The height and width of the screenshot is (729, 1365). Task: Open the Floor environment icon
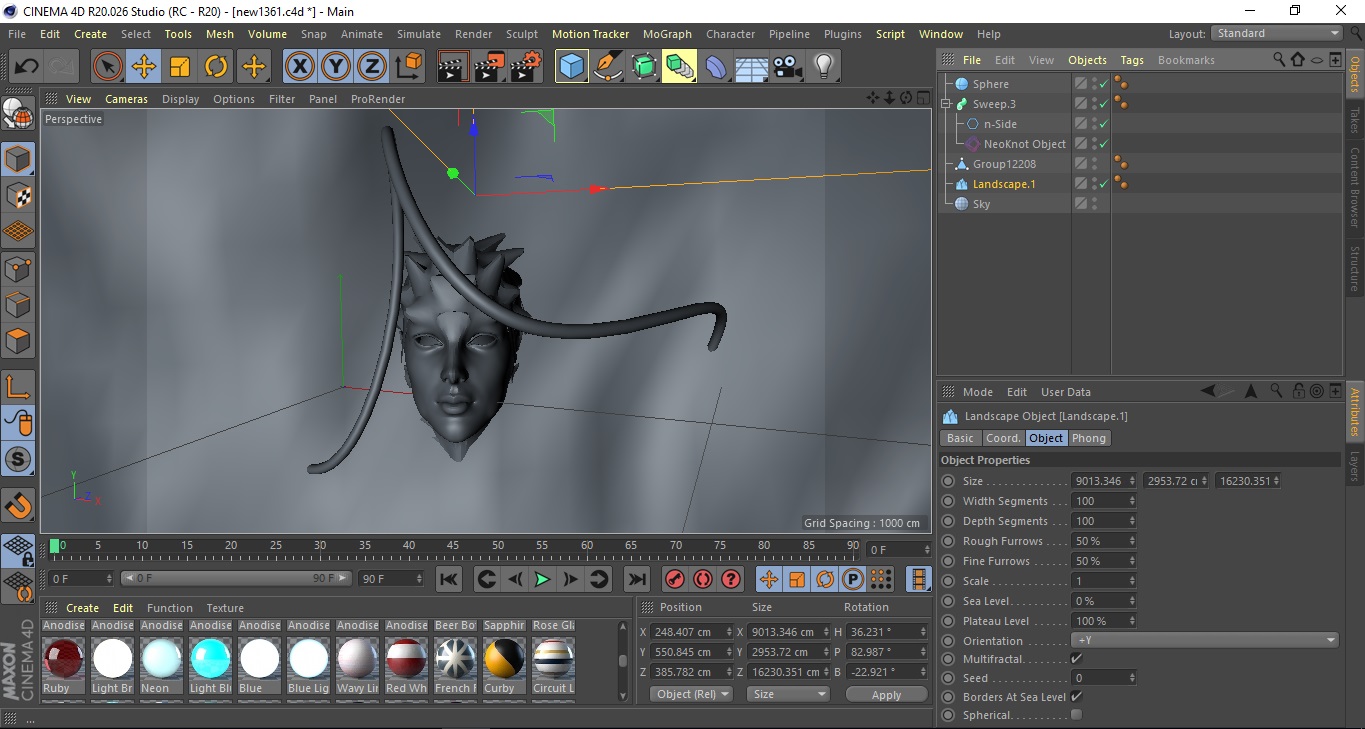(751, 67)
